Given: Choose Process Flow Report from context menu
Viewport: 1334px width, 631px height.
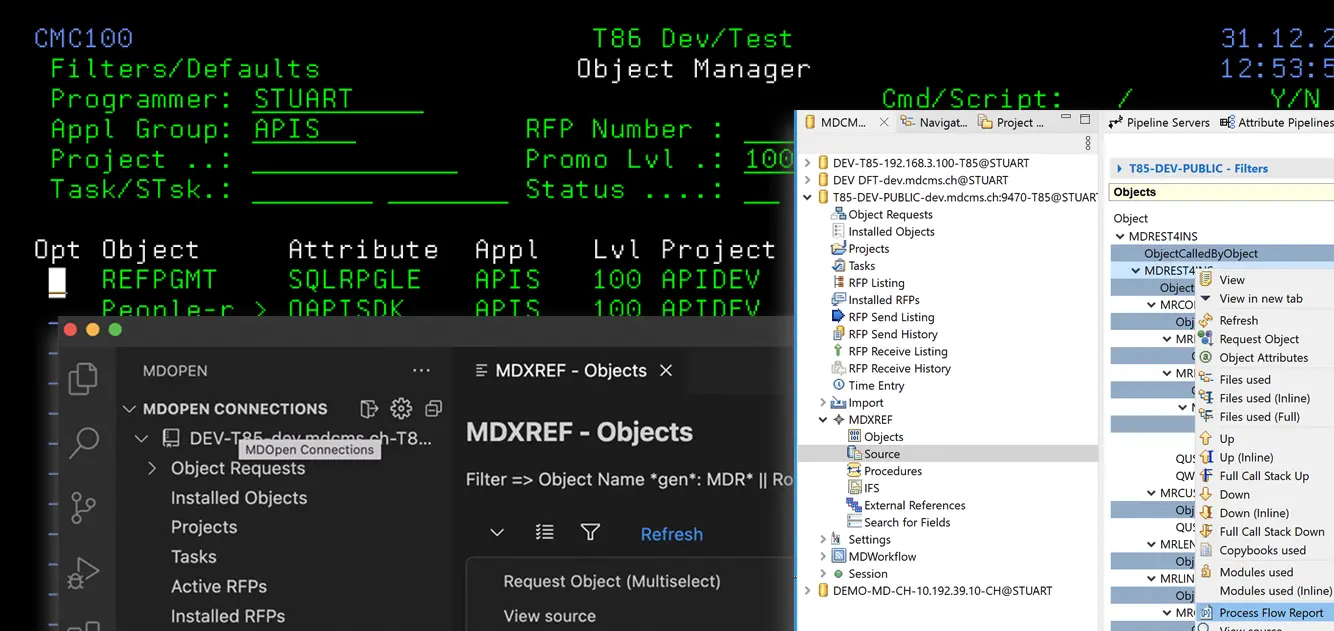Looking at the screenshot, I should pos(1270,613).
